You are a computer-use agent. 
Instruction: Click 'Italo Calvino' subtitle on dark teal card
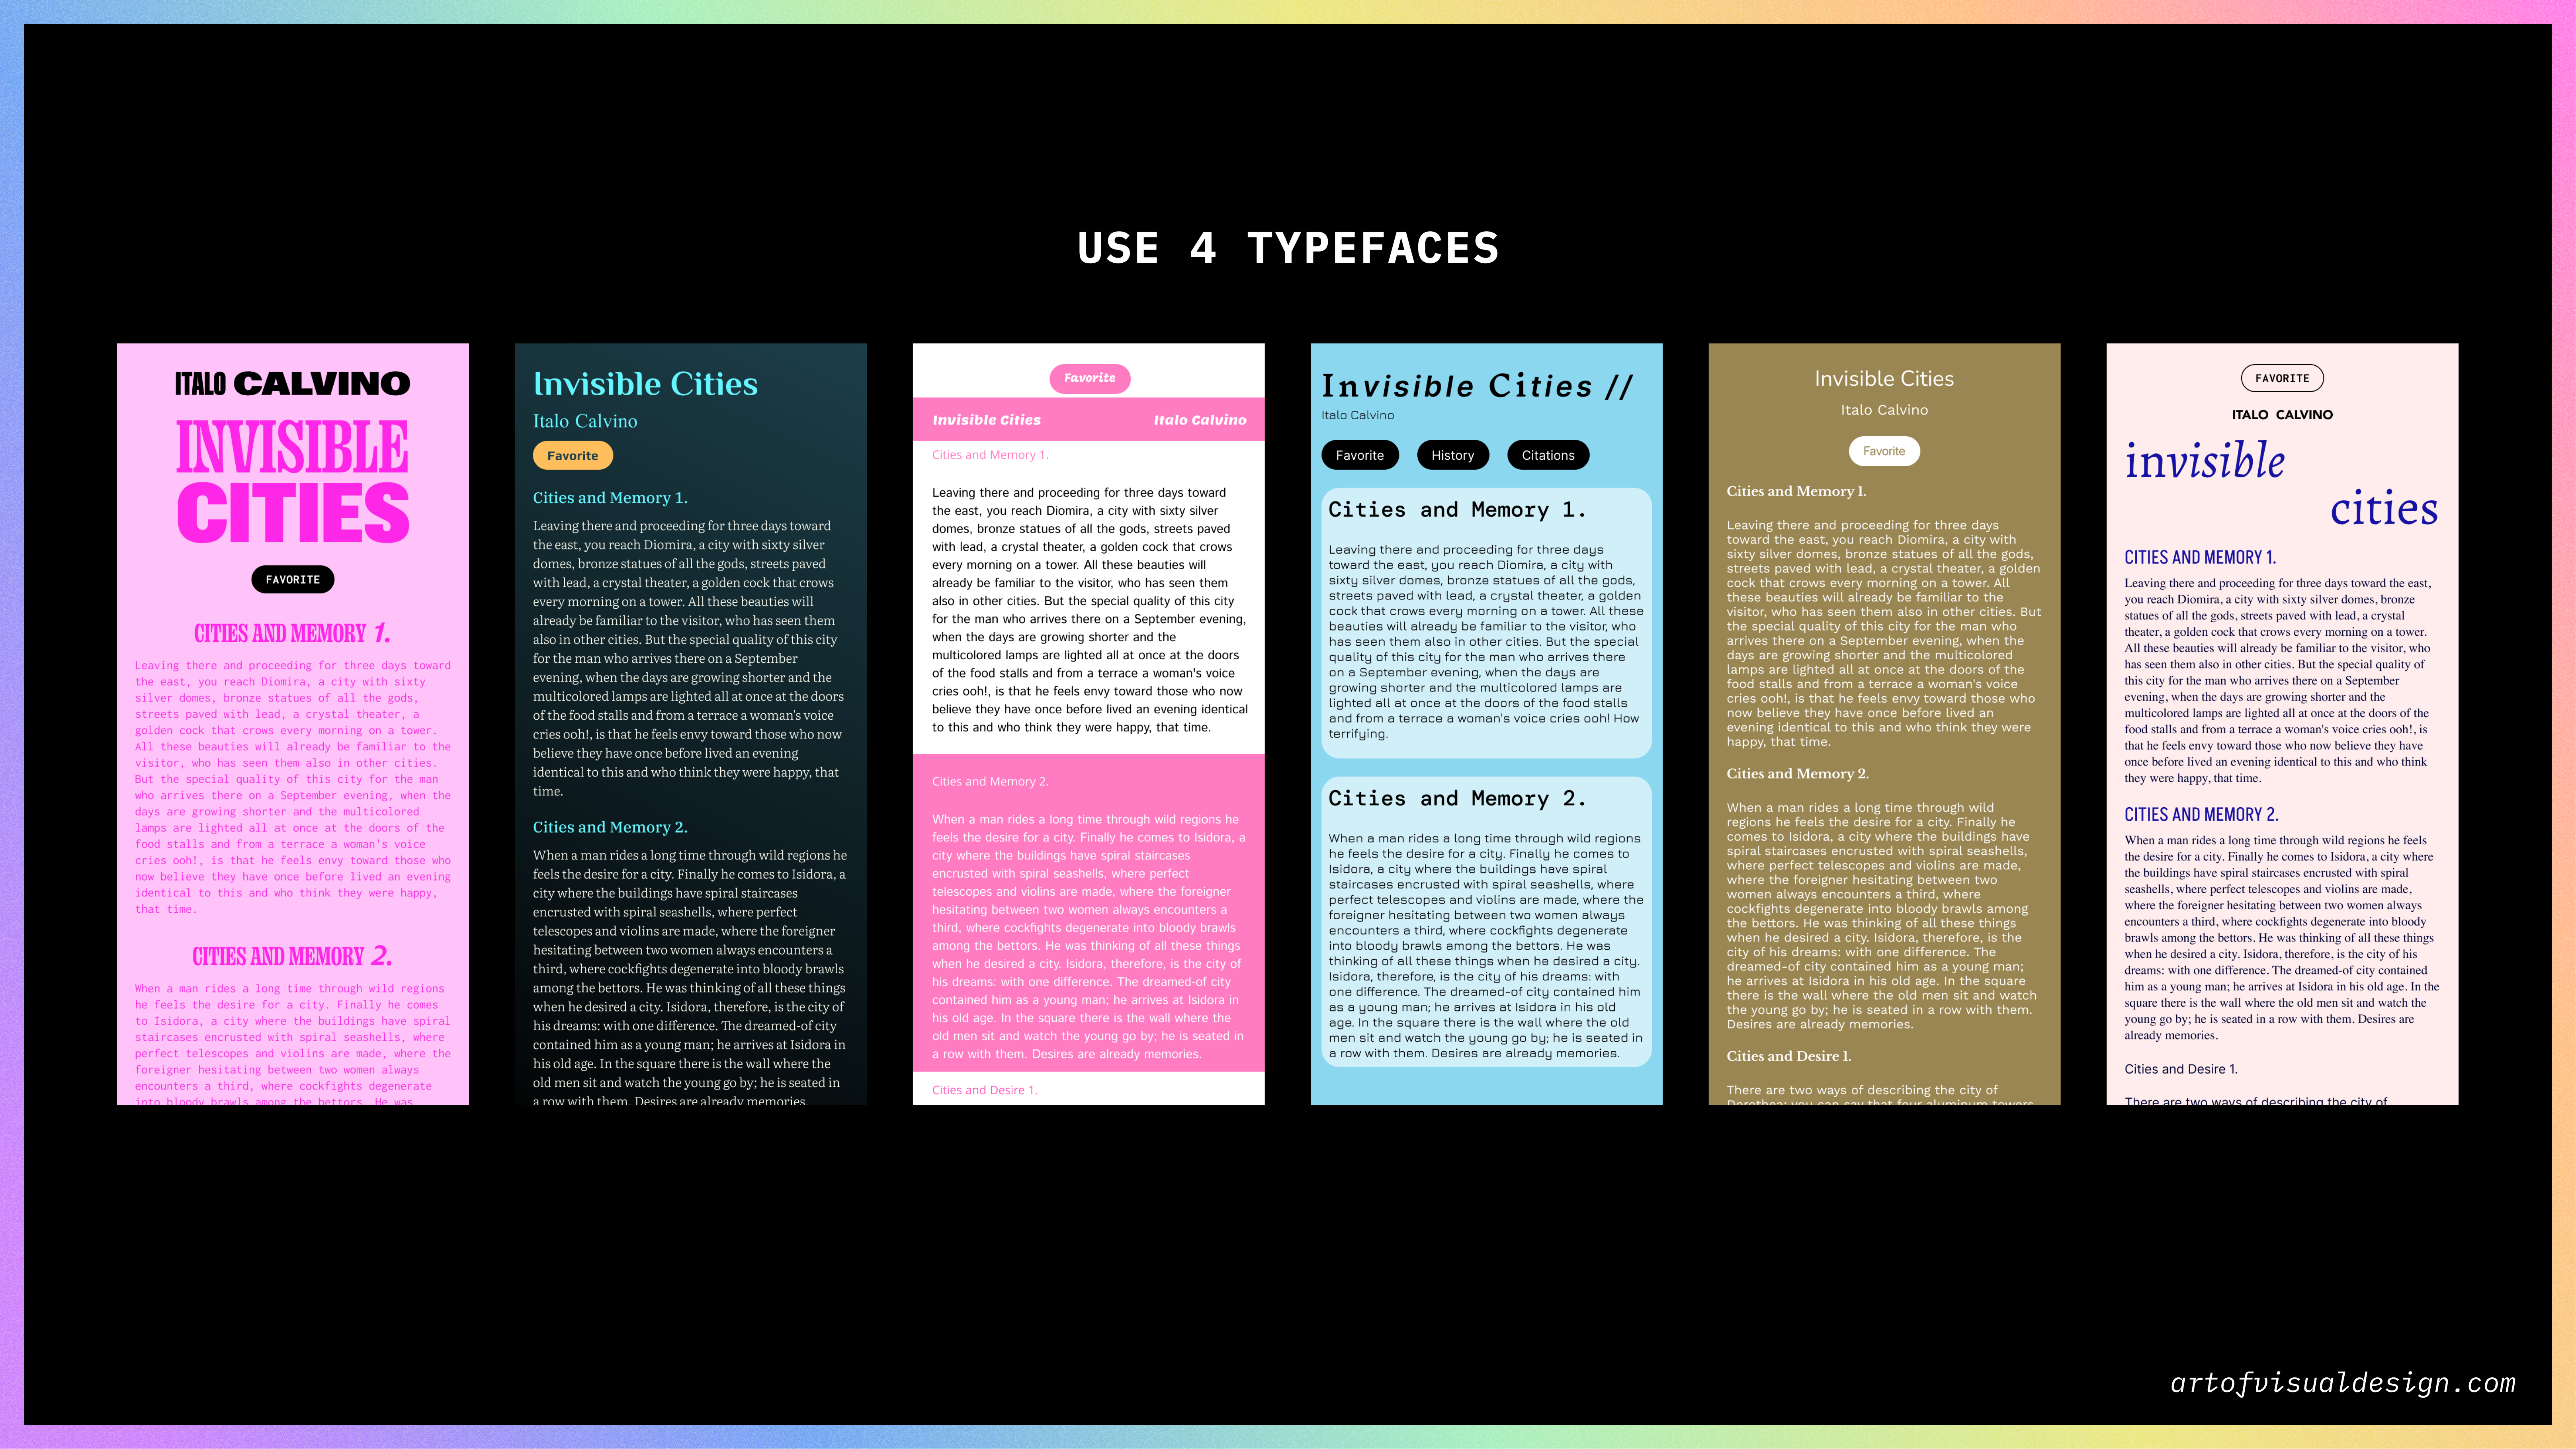(585, 421)
